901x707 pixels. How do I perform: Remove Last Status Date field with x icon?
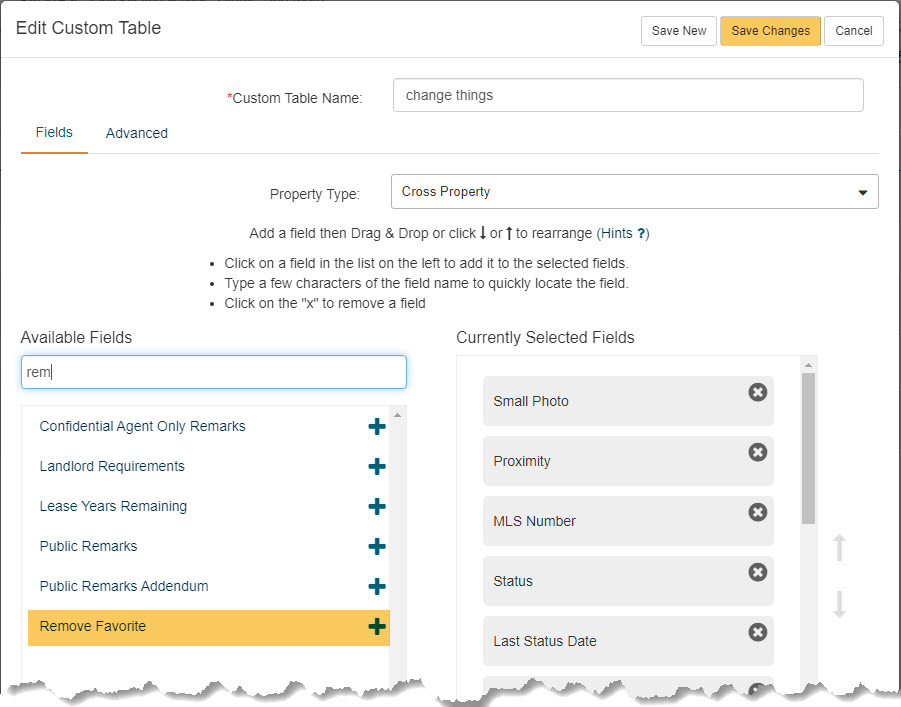point(757,632)
